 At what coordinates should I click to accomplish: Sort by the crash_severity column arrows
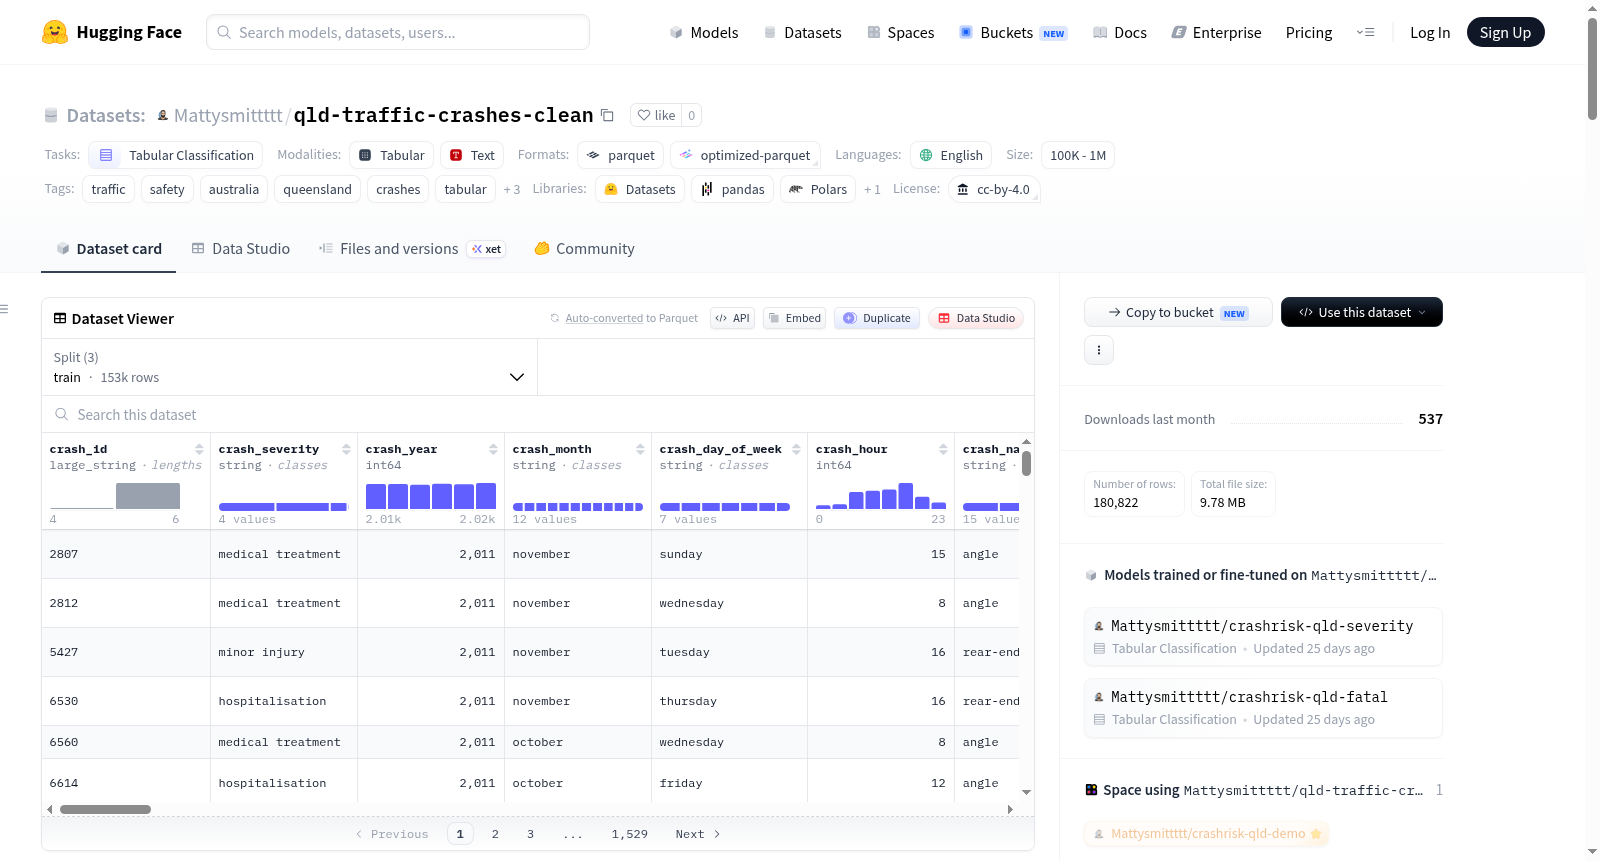[346, 449]
